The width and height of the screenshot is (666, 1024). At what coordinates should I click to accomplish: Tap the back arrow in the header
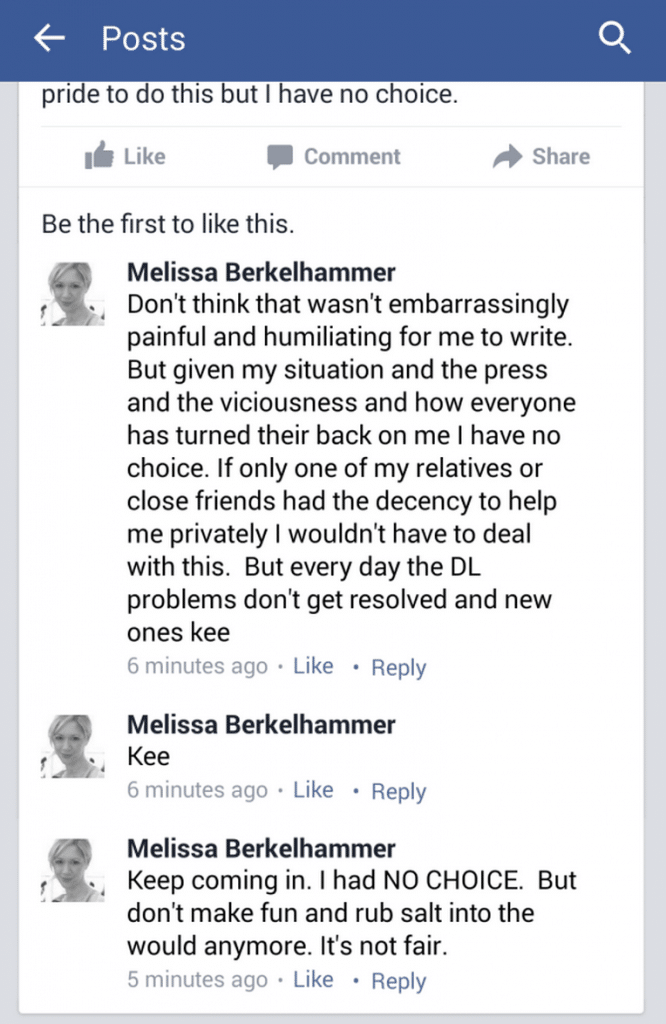[50, 38]
